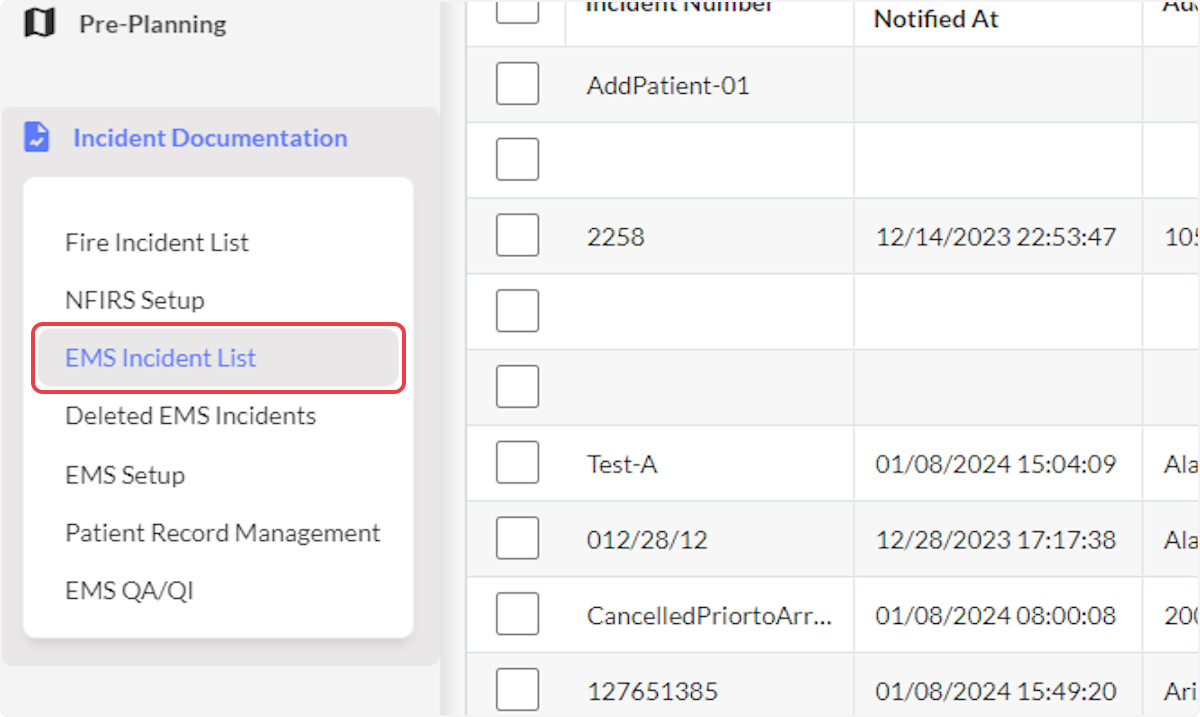Image resolution: width=1200 pixels, height=717 pixels.
Task: Open Fire Incident List
Action: (157, 242)
